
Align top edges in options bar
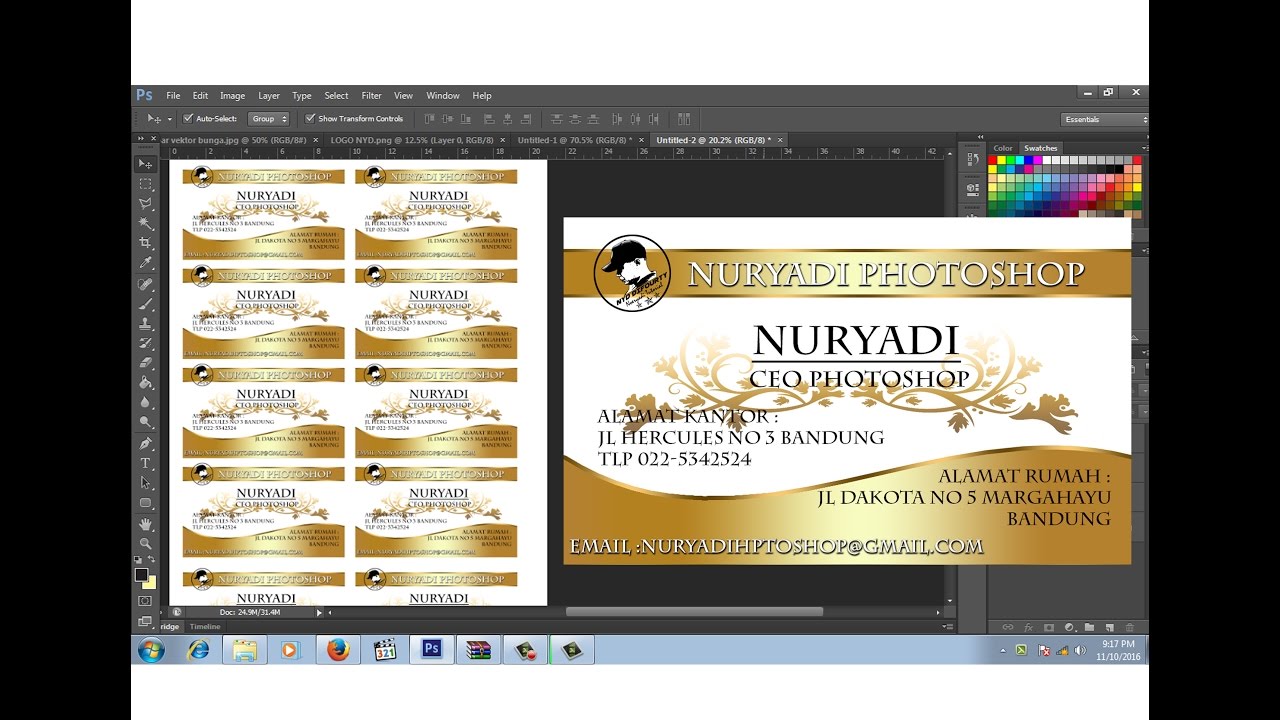(430, 119)
